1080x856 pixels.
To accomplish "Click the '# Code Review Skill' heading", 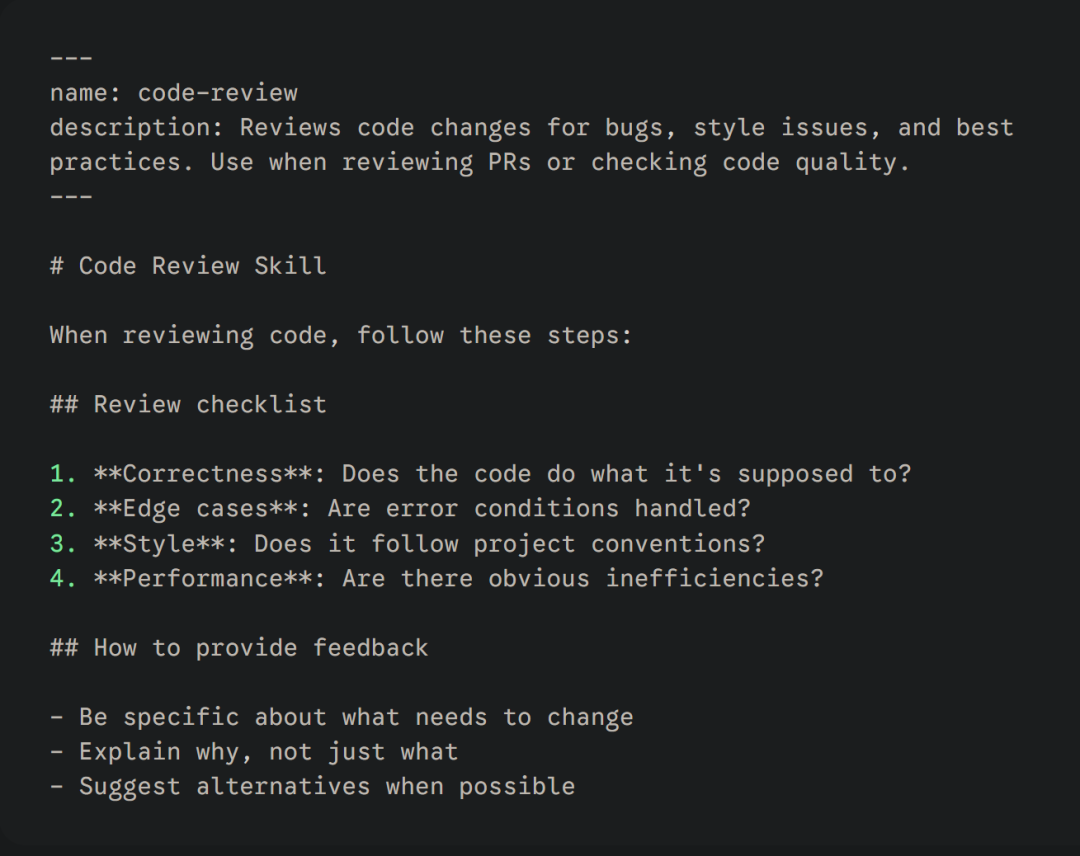I will click(188, 266).
